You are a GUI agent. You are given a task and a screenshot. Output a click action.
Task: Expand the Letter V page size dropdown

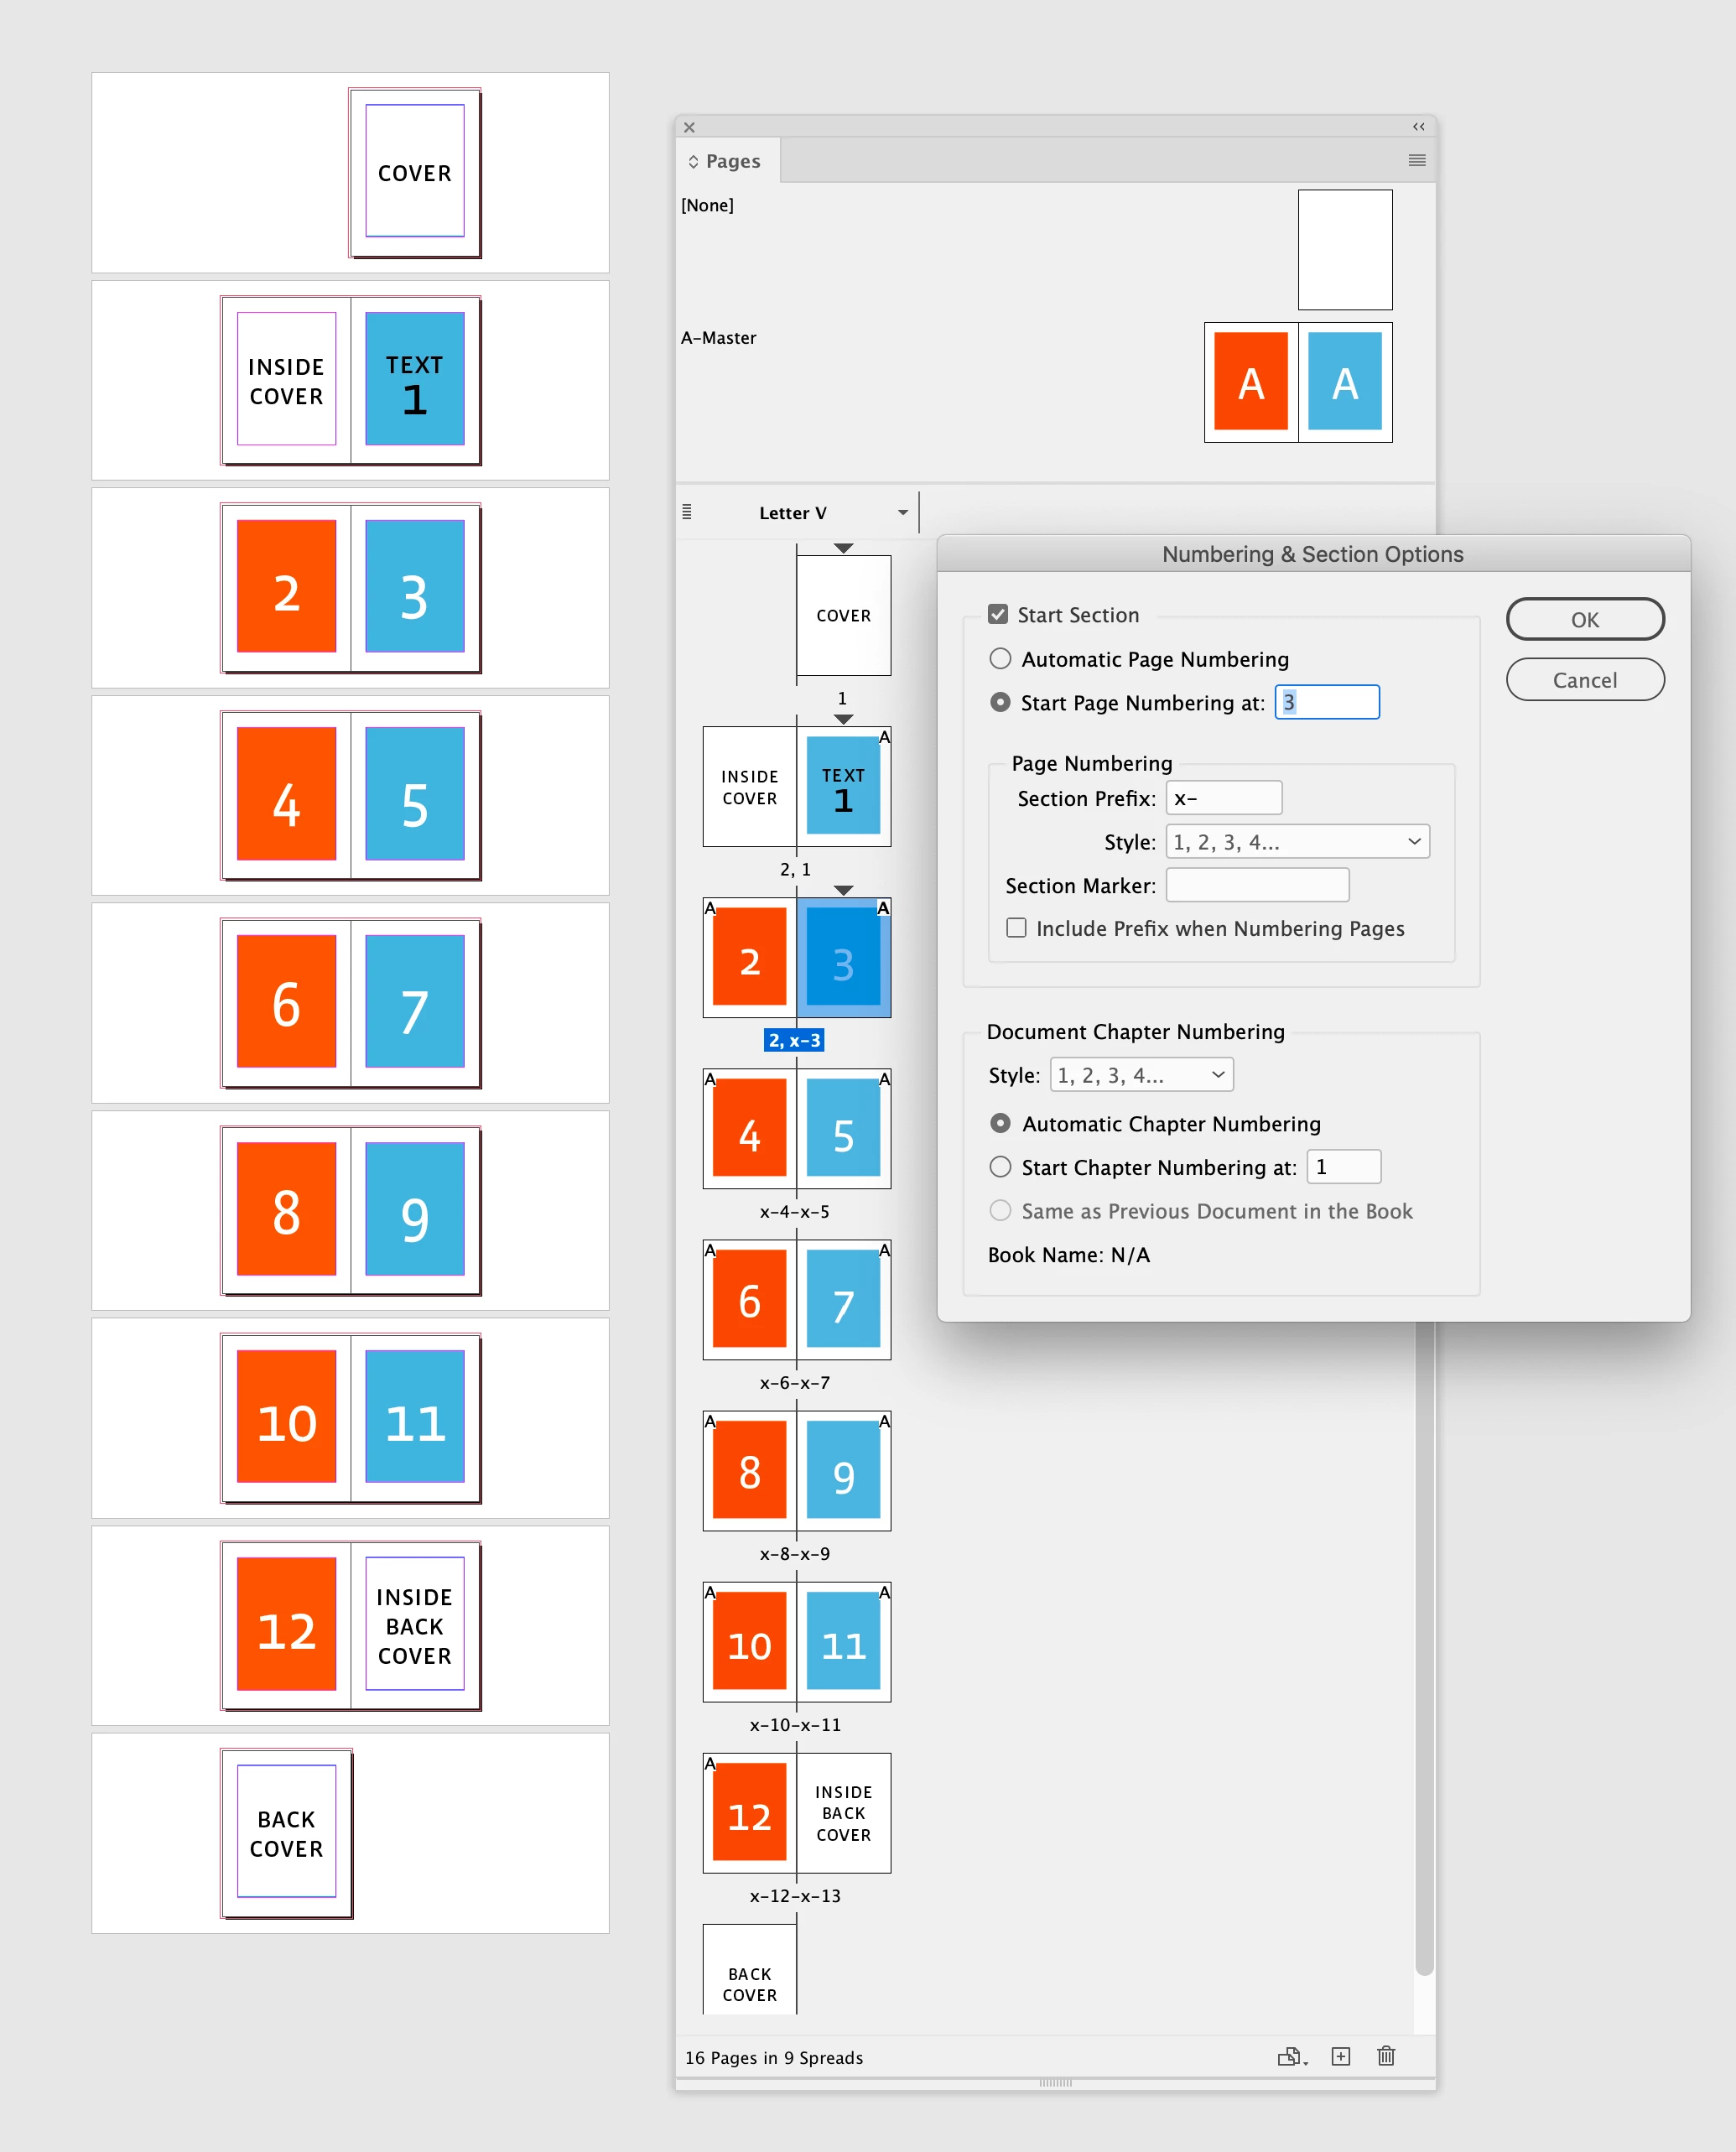tap(902, 513)
